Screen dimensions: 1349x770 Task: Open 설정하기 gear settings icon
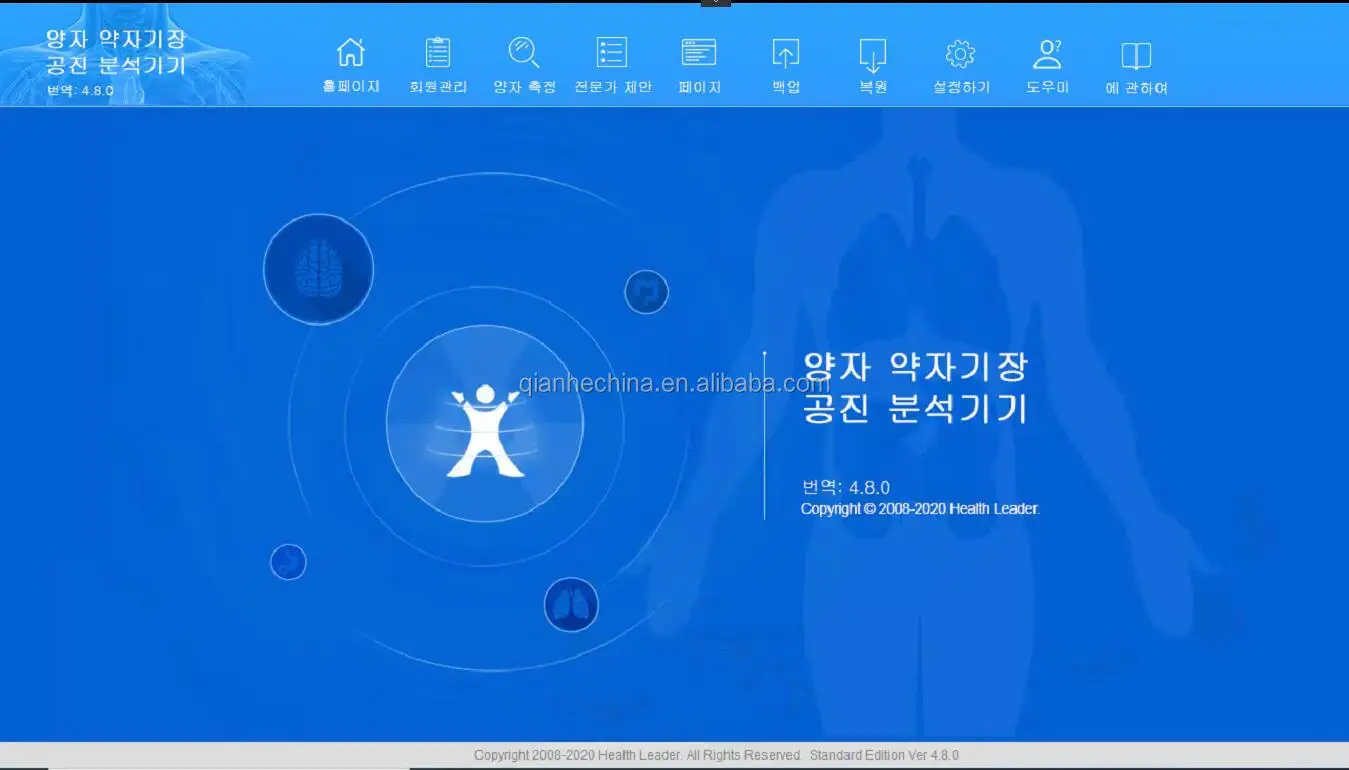960,54
